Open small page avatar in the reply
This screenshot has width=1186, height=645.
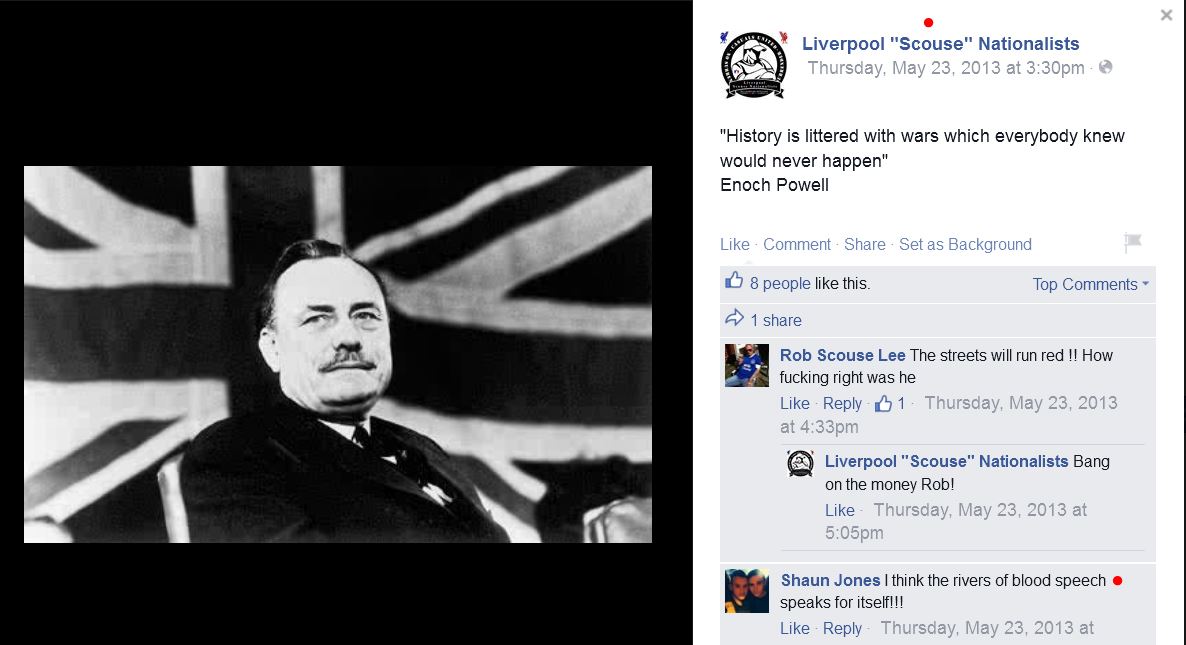(x=800, y=463)
